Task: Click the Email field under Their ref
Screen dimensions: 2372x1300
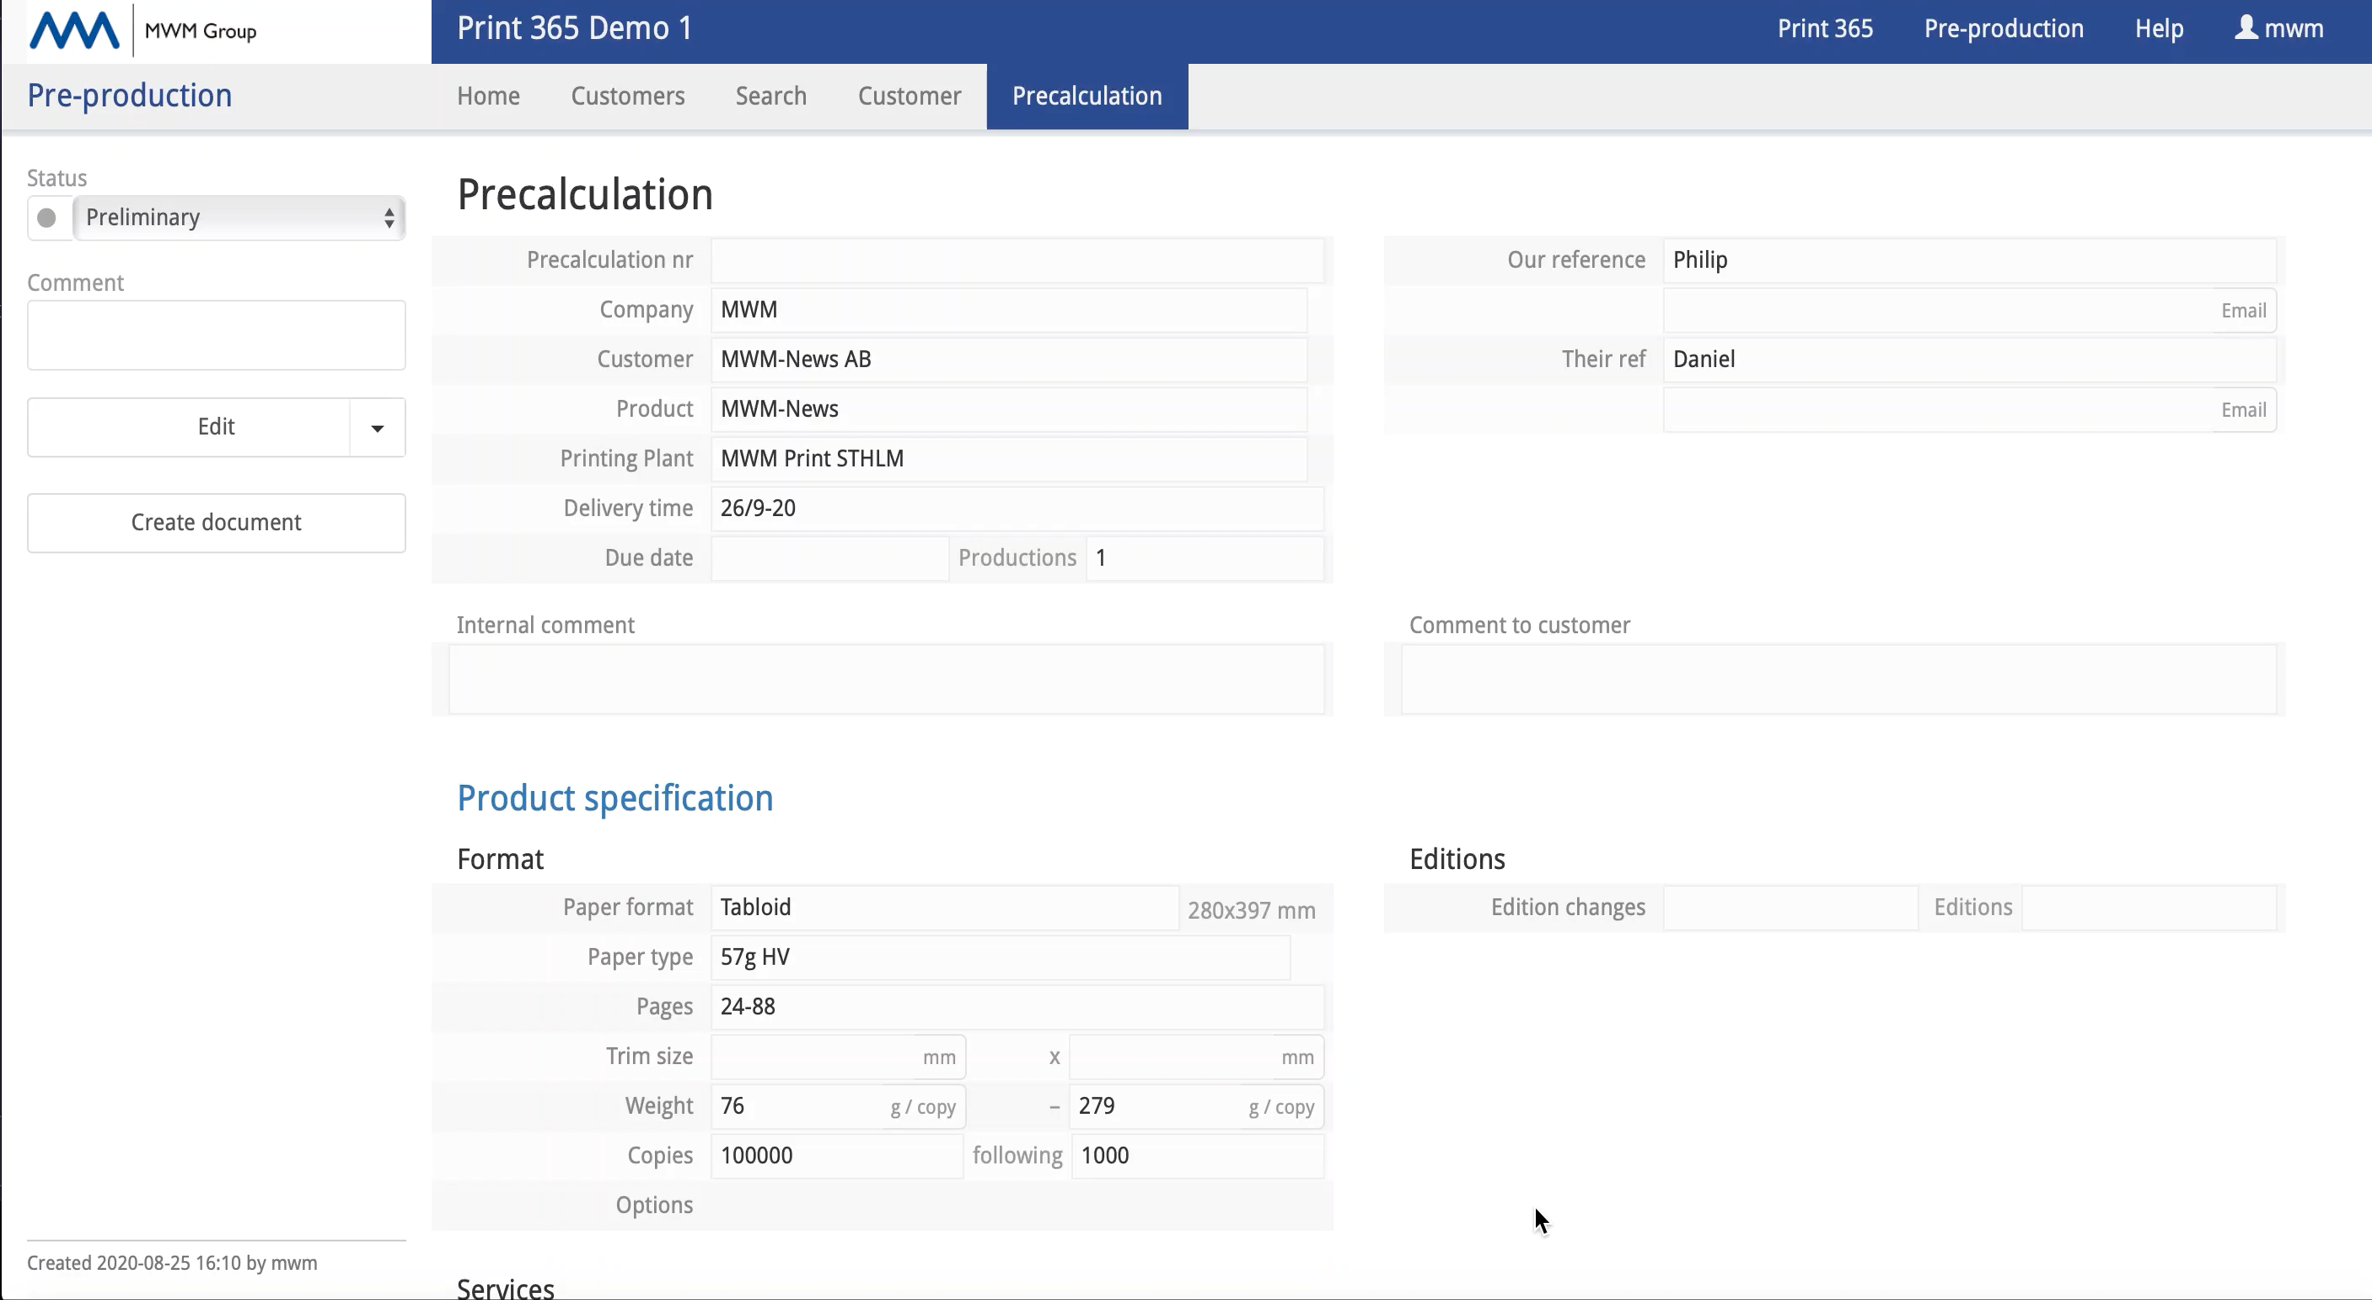Action: pyautogui.click(x=1970, y=410)
